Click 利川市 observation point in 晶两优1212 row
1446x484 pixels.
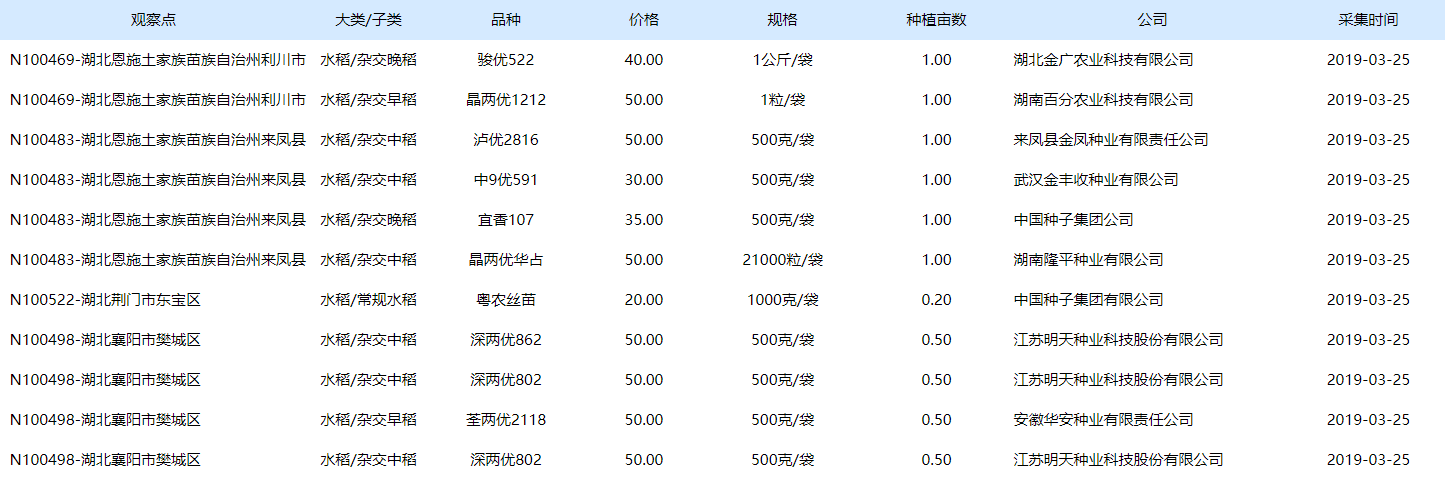(157, 100)
